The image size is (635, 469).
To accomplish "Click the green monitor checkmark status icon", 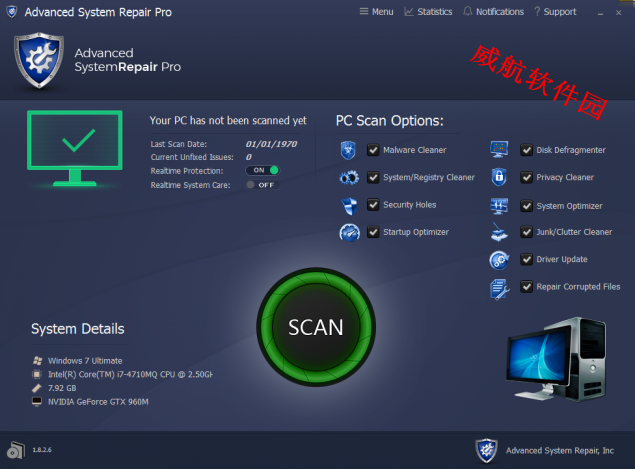I will coord(75,148).
